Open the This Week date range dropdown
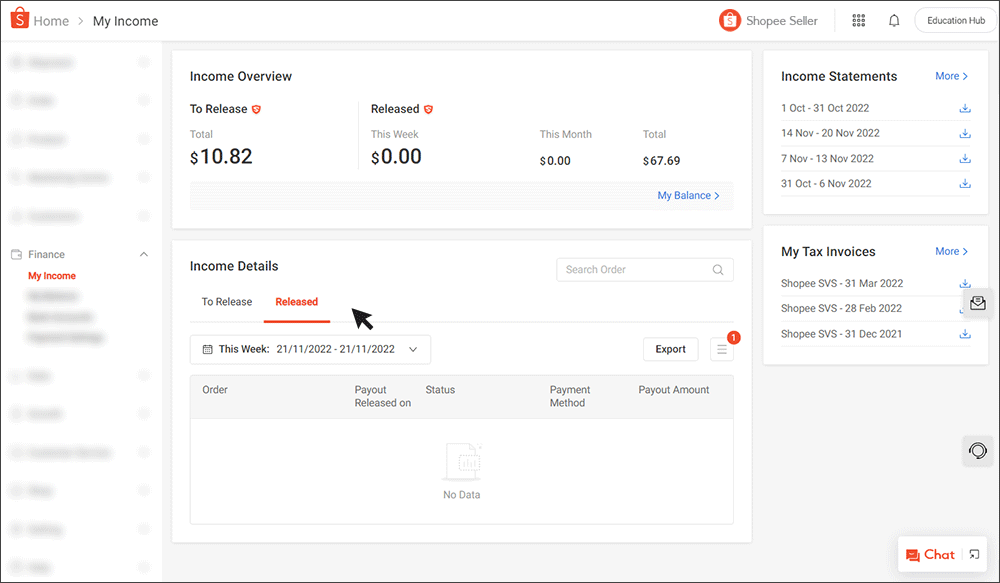The image size is (1000, 583). (x=310, y=349)
